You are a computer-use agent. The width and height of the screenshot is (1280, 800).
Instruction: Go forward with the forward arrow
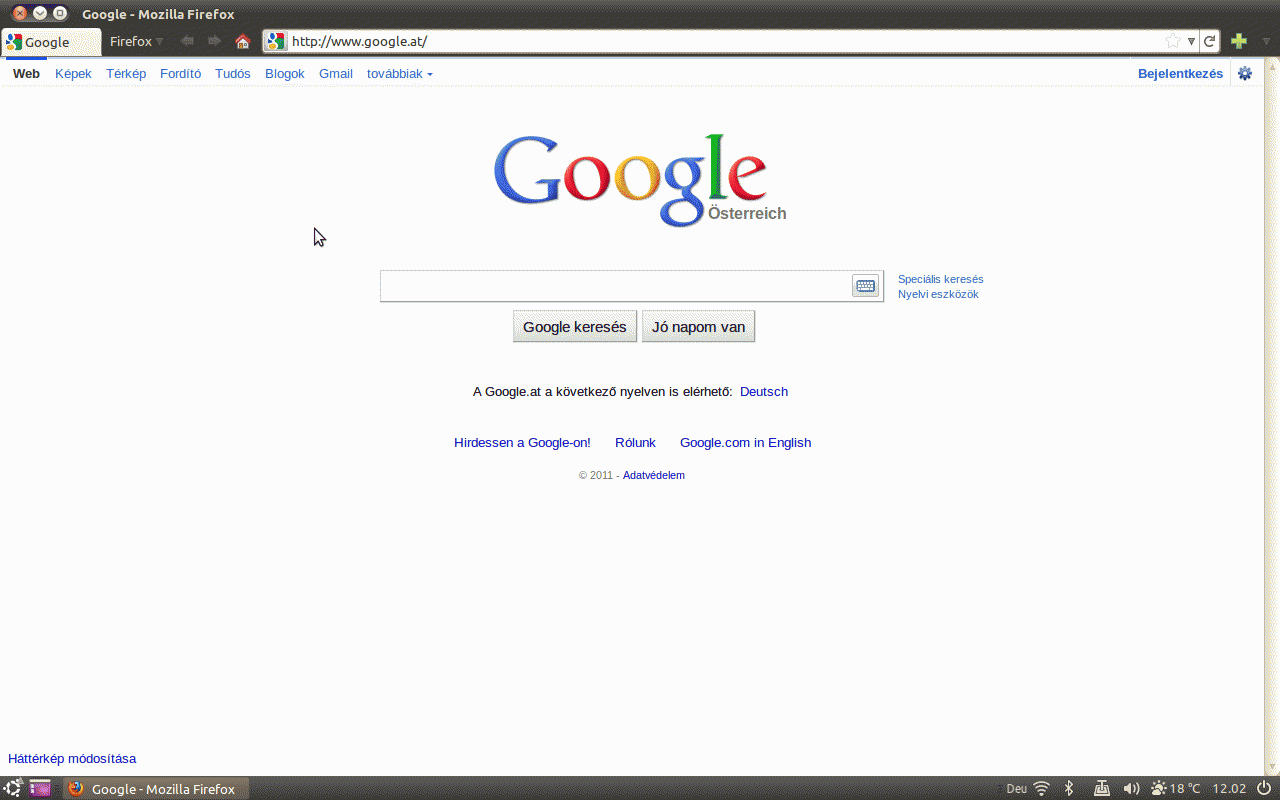214,41
